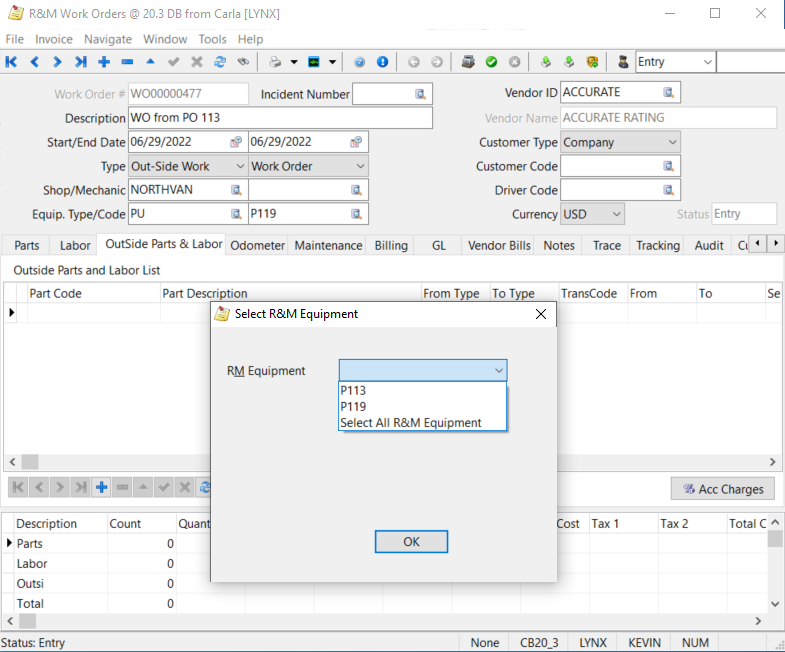The height and width of the screenshot is (652, 785).
Task: Open the Start Date calendar picker icon
Action: pos(236,142)
